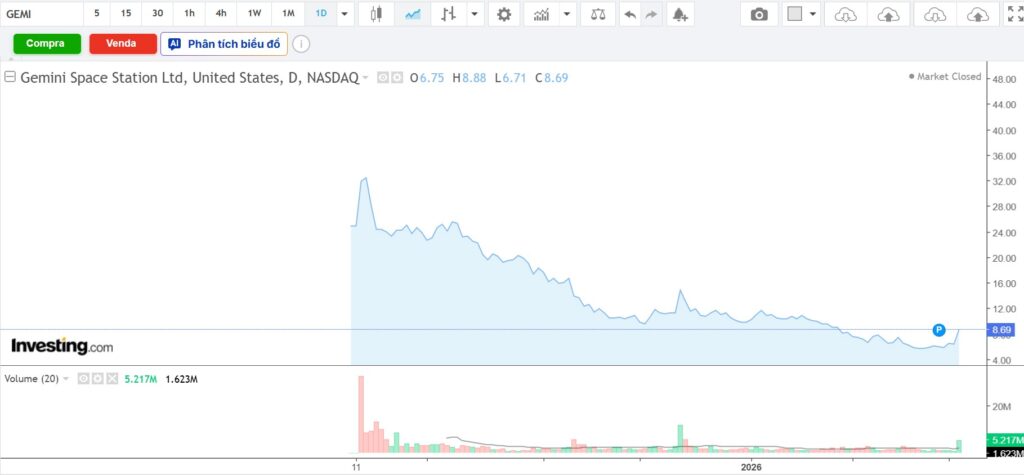This screenshot has height=475, width=1024.
Task: Open the indicators icon
Action: (x=541, y=14)
